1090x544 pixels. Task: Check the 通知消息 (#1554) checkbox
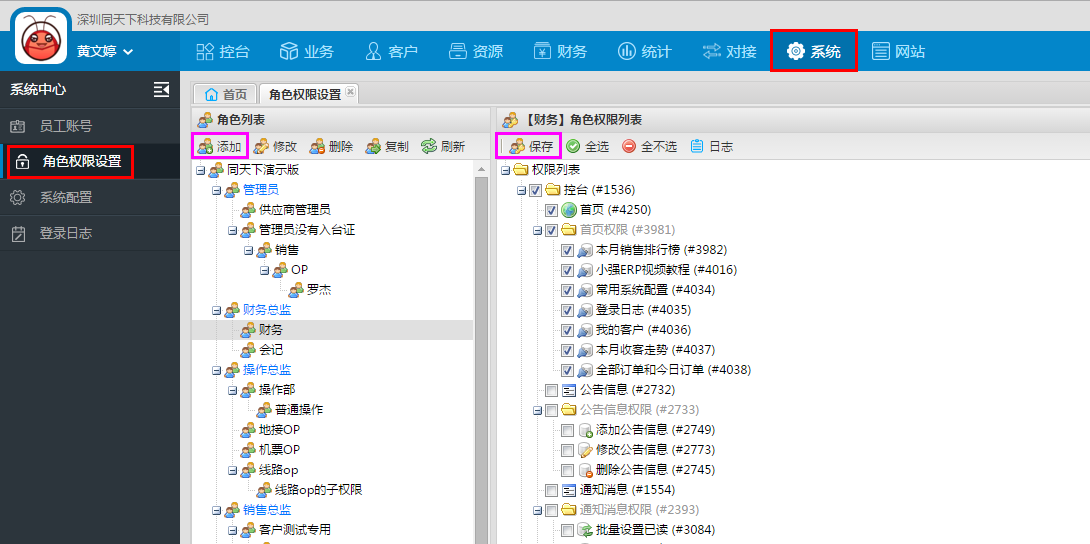point(551,490)
